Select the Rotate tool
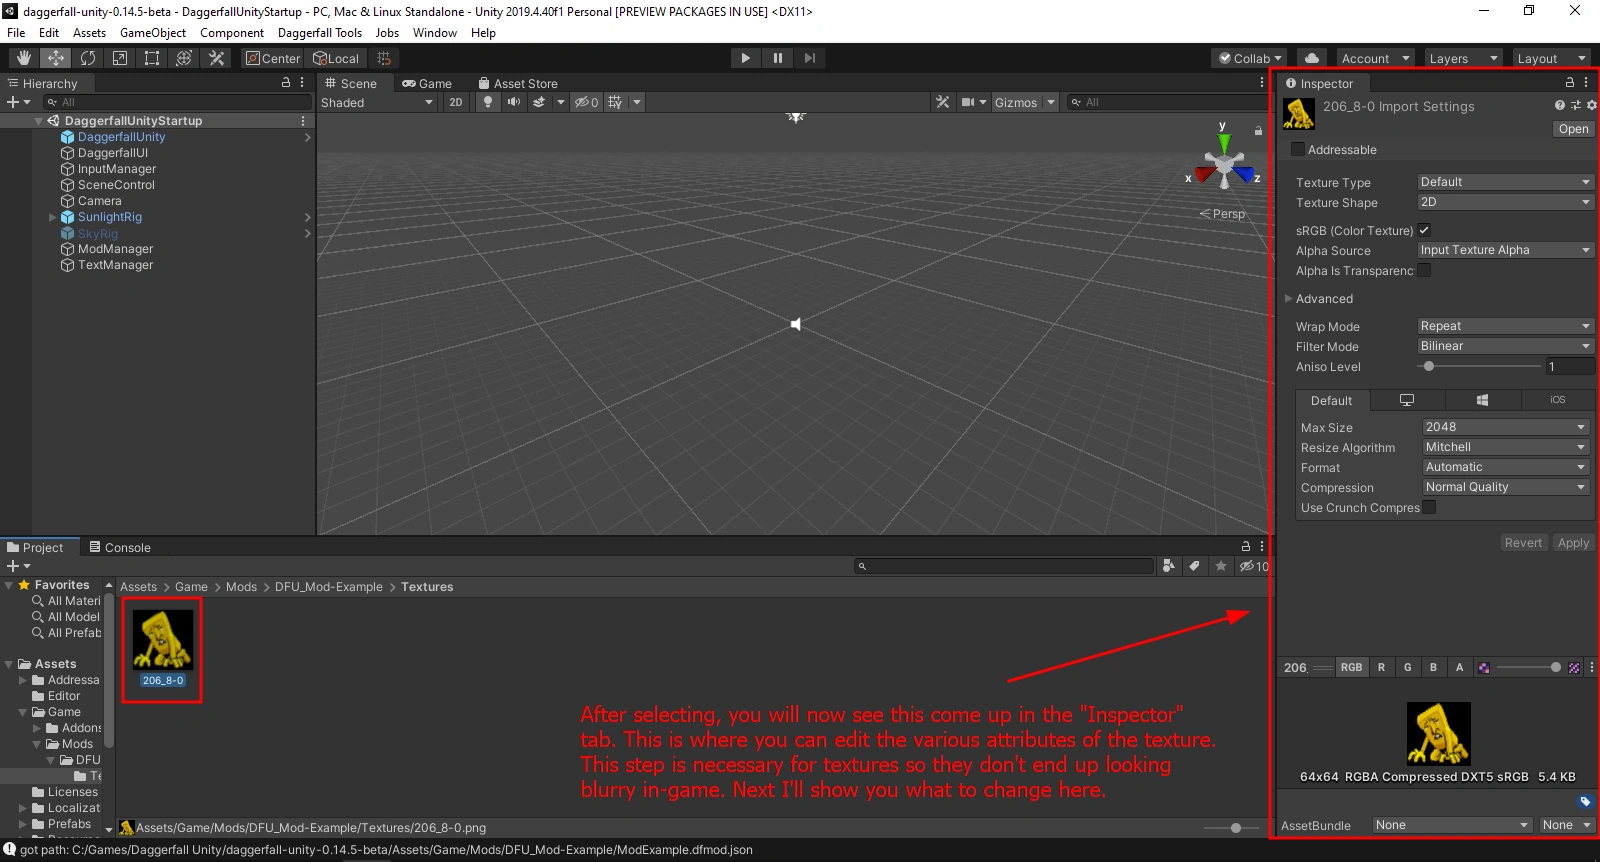 (x=88, y=58)
